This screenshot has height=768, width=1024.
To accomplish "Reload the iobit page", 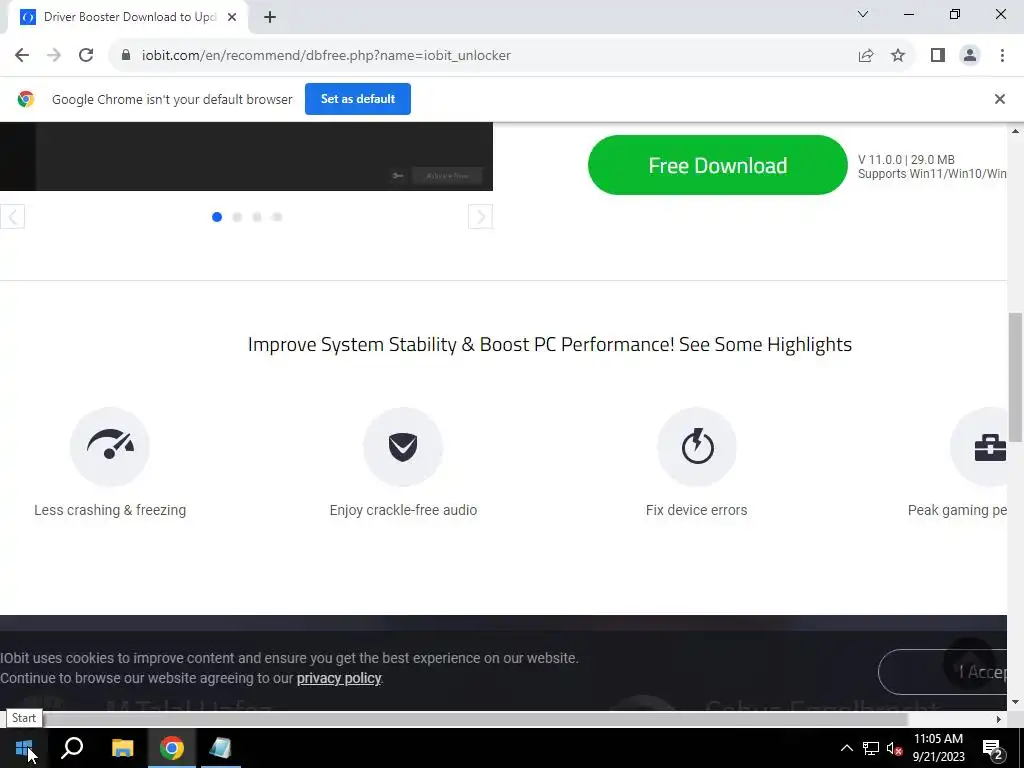I will coord(86,56).
